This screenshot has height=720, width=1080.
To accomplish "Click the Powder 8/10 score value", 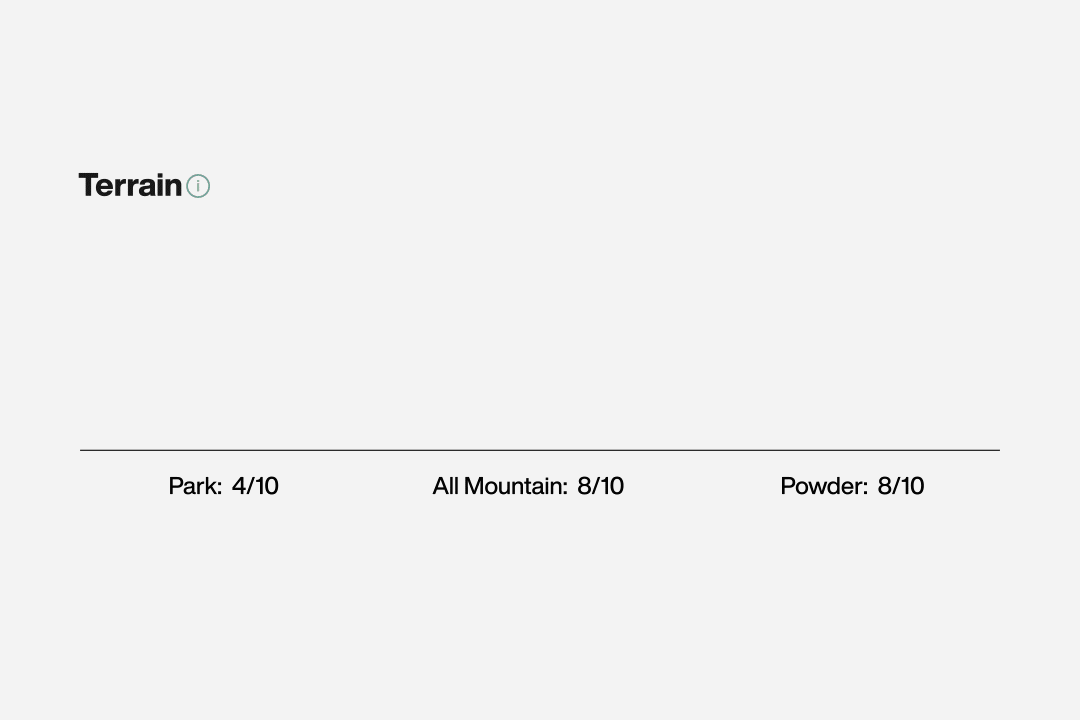I will (901, 486).
